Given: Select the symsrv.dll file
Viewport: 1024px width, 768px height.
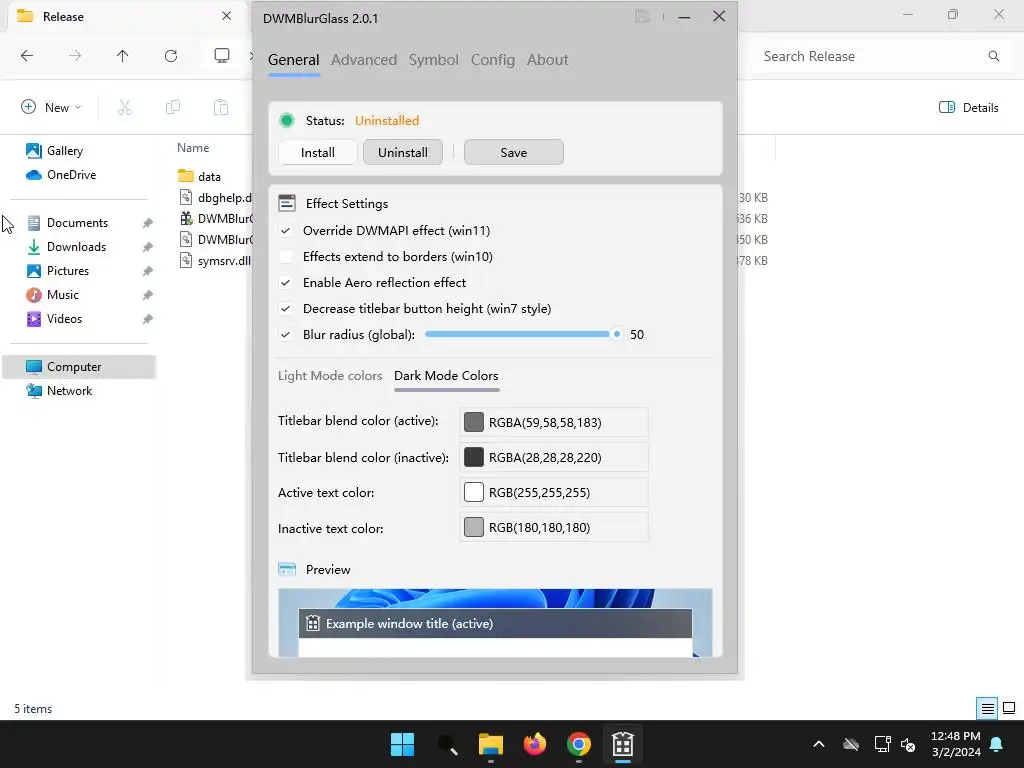Looking at the screenshot, I should tap(216, 261).
